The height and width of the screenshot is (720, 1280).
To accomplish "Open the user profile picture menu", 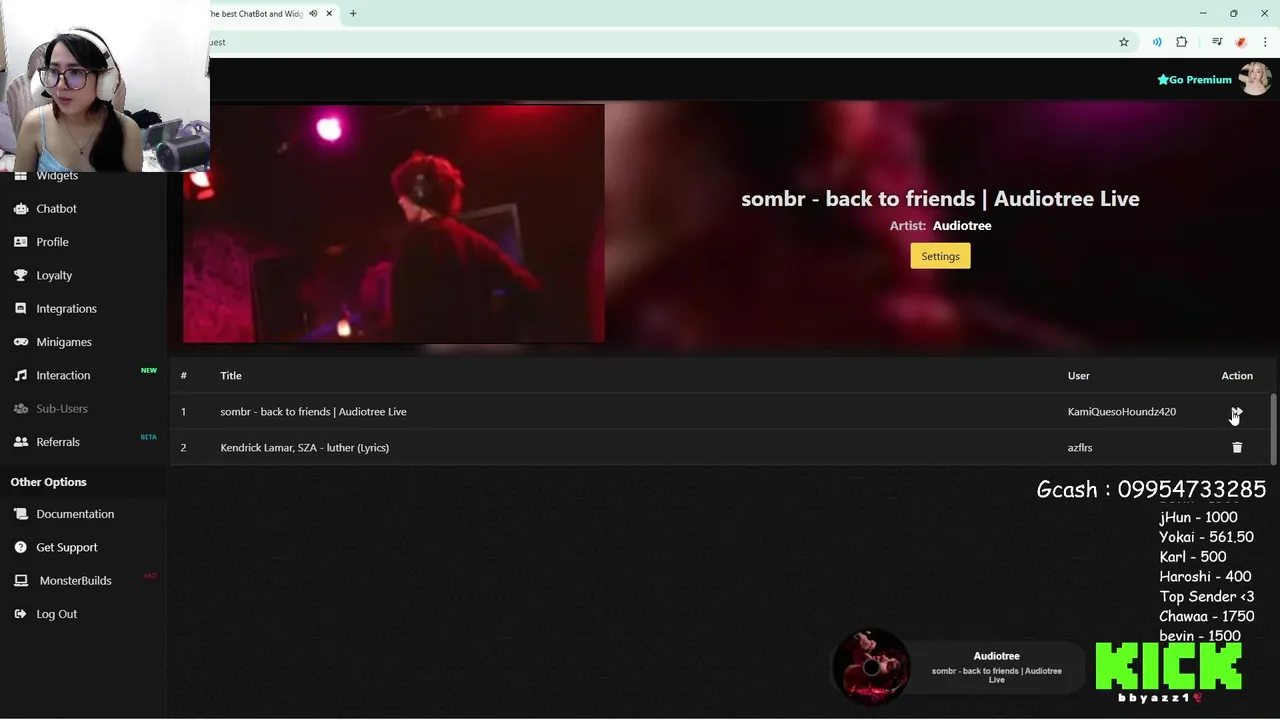I will click(x=1255, y=79).
